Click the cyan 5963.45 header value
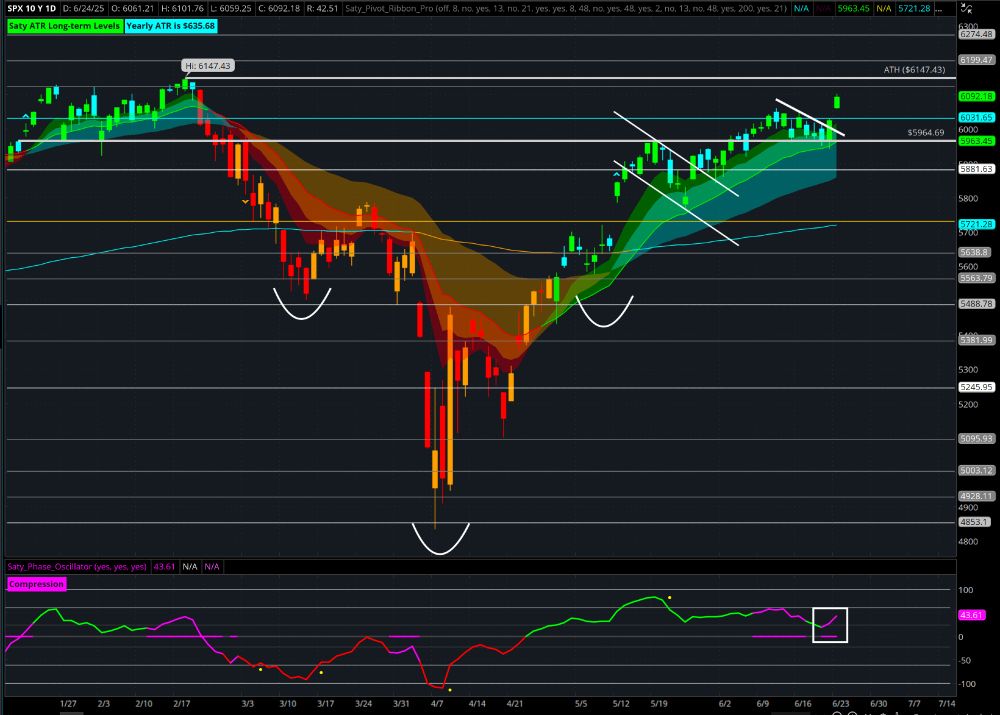 (x=853, y=8)
